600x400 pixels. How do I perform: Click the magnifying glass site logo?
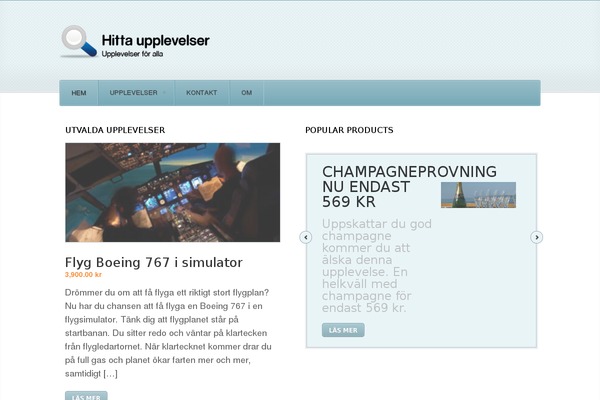coord(79,42)
